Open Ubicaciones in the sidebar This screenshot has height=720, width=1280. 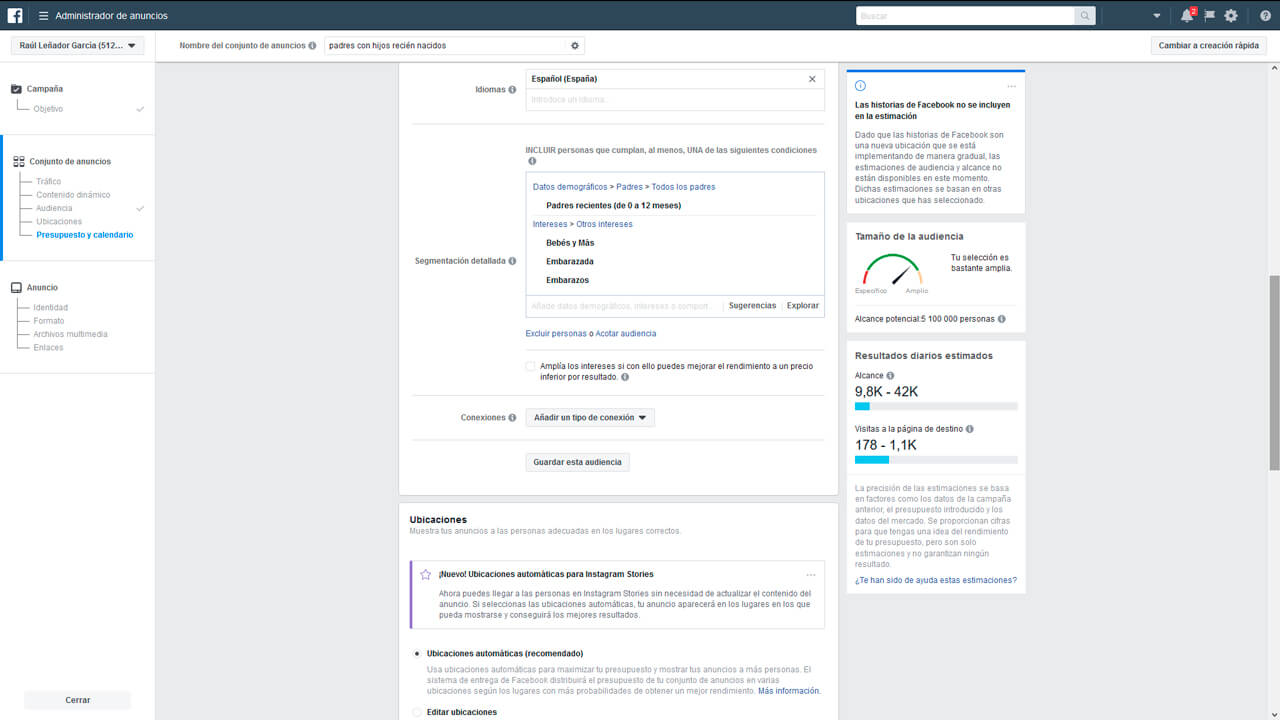coord(59,221)
